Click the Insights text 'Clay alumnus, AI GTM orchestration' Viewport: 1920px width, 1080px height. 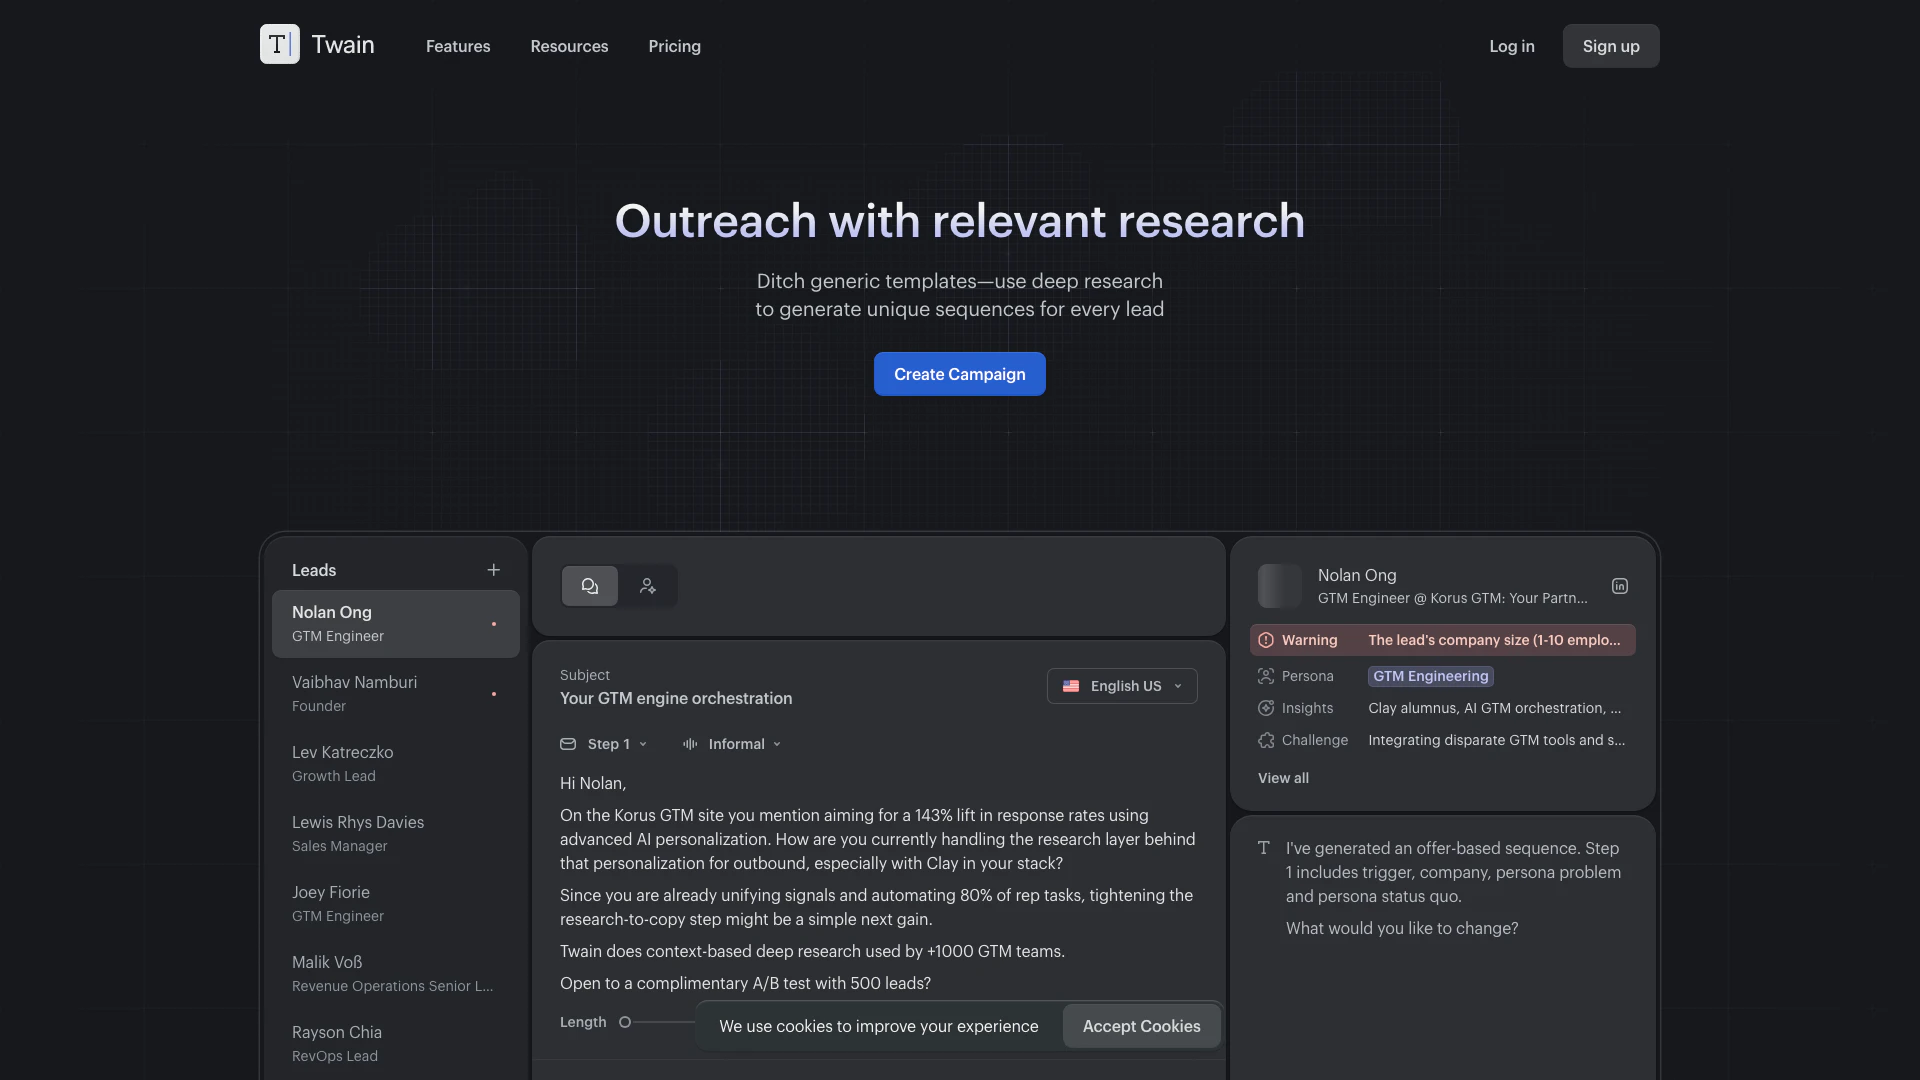[1495, 708]
